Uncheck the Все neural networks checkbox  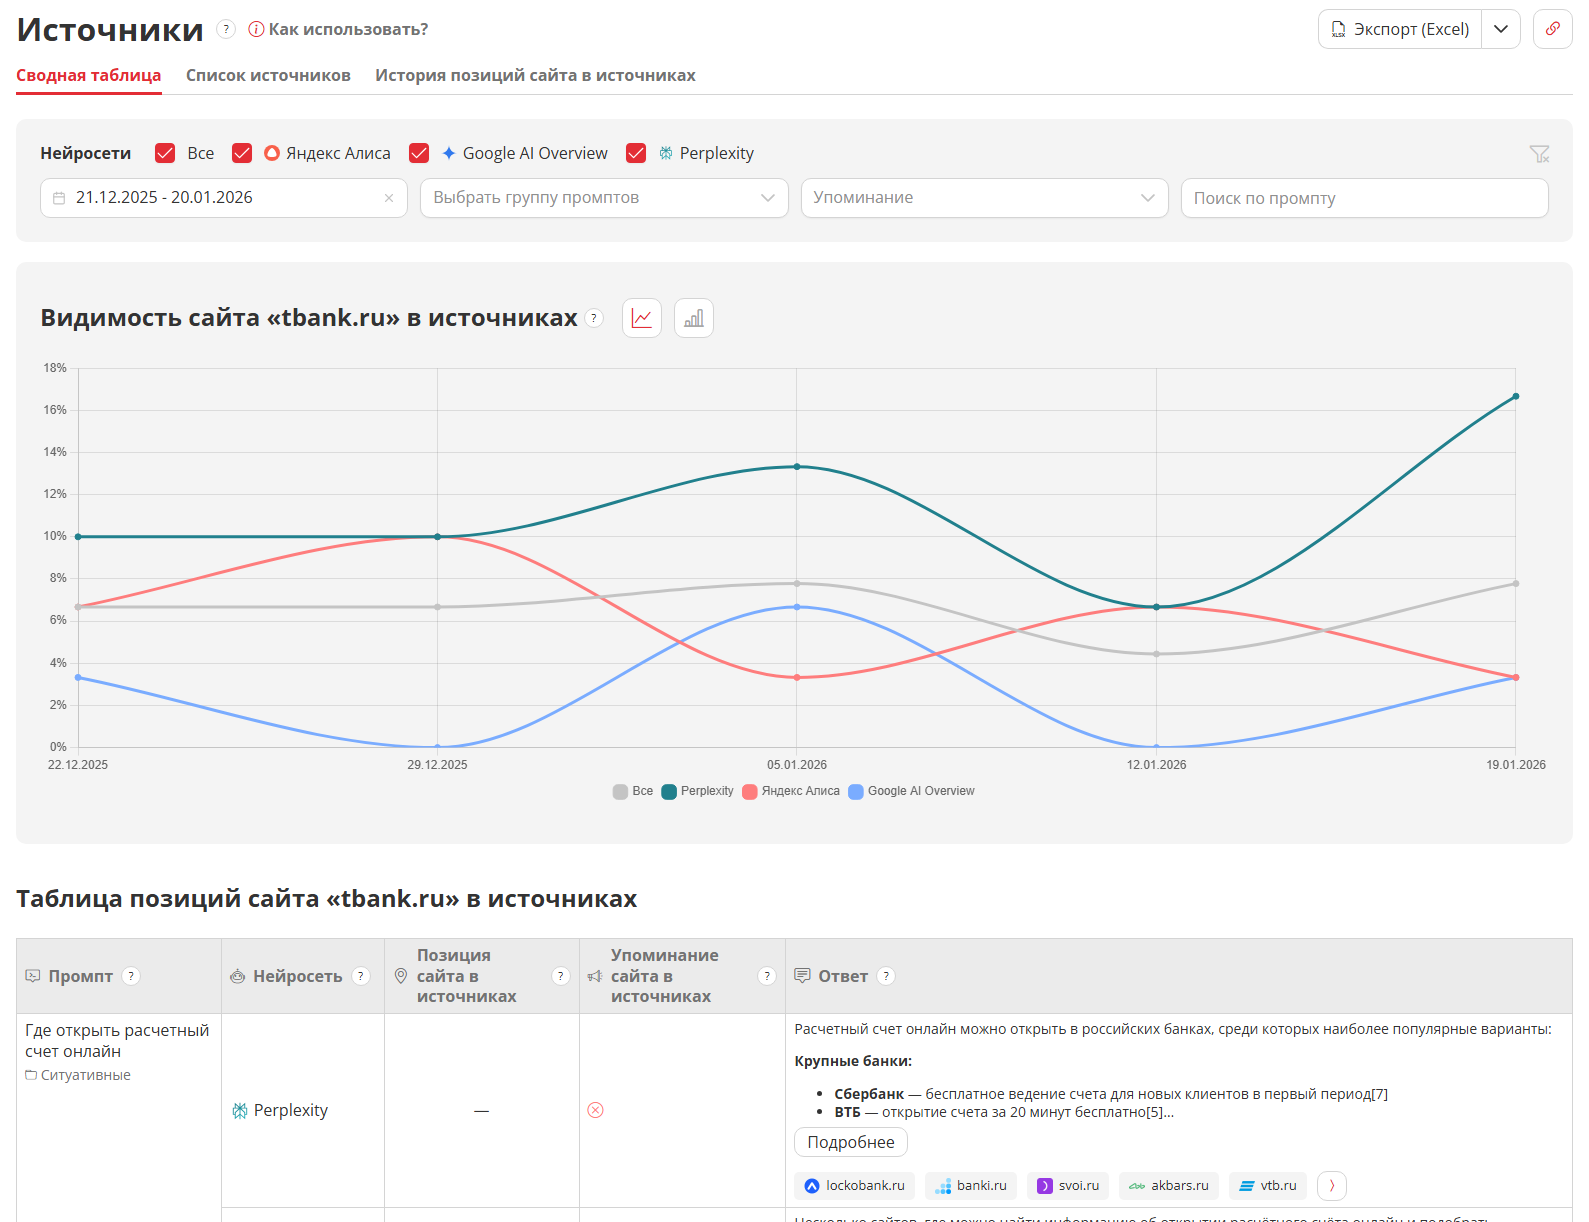166,153
